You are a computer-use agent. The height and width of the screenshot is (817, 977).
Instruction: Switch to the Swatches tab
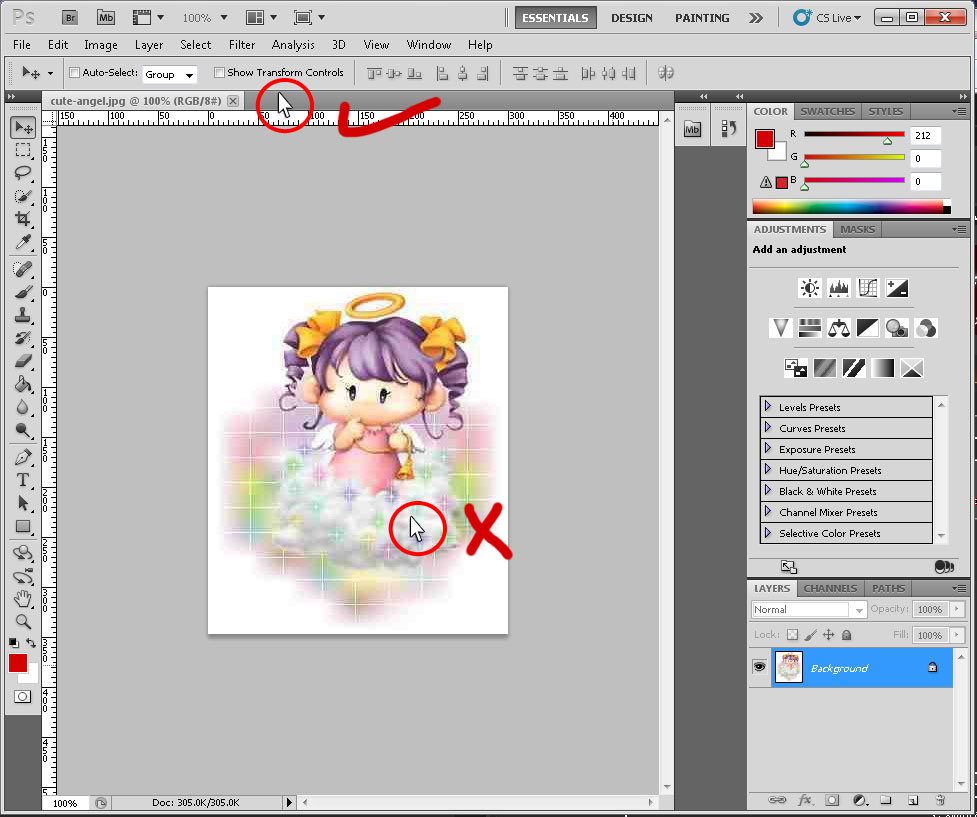[x=827, y=112]
